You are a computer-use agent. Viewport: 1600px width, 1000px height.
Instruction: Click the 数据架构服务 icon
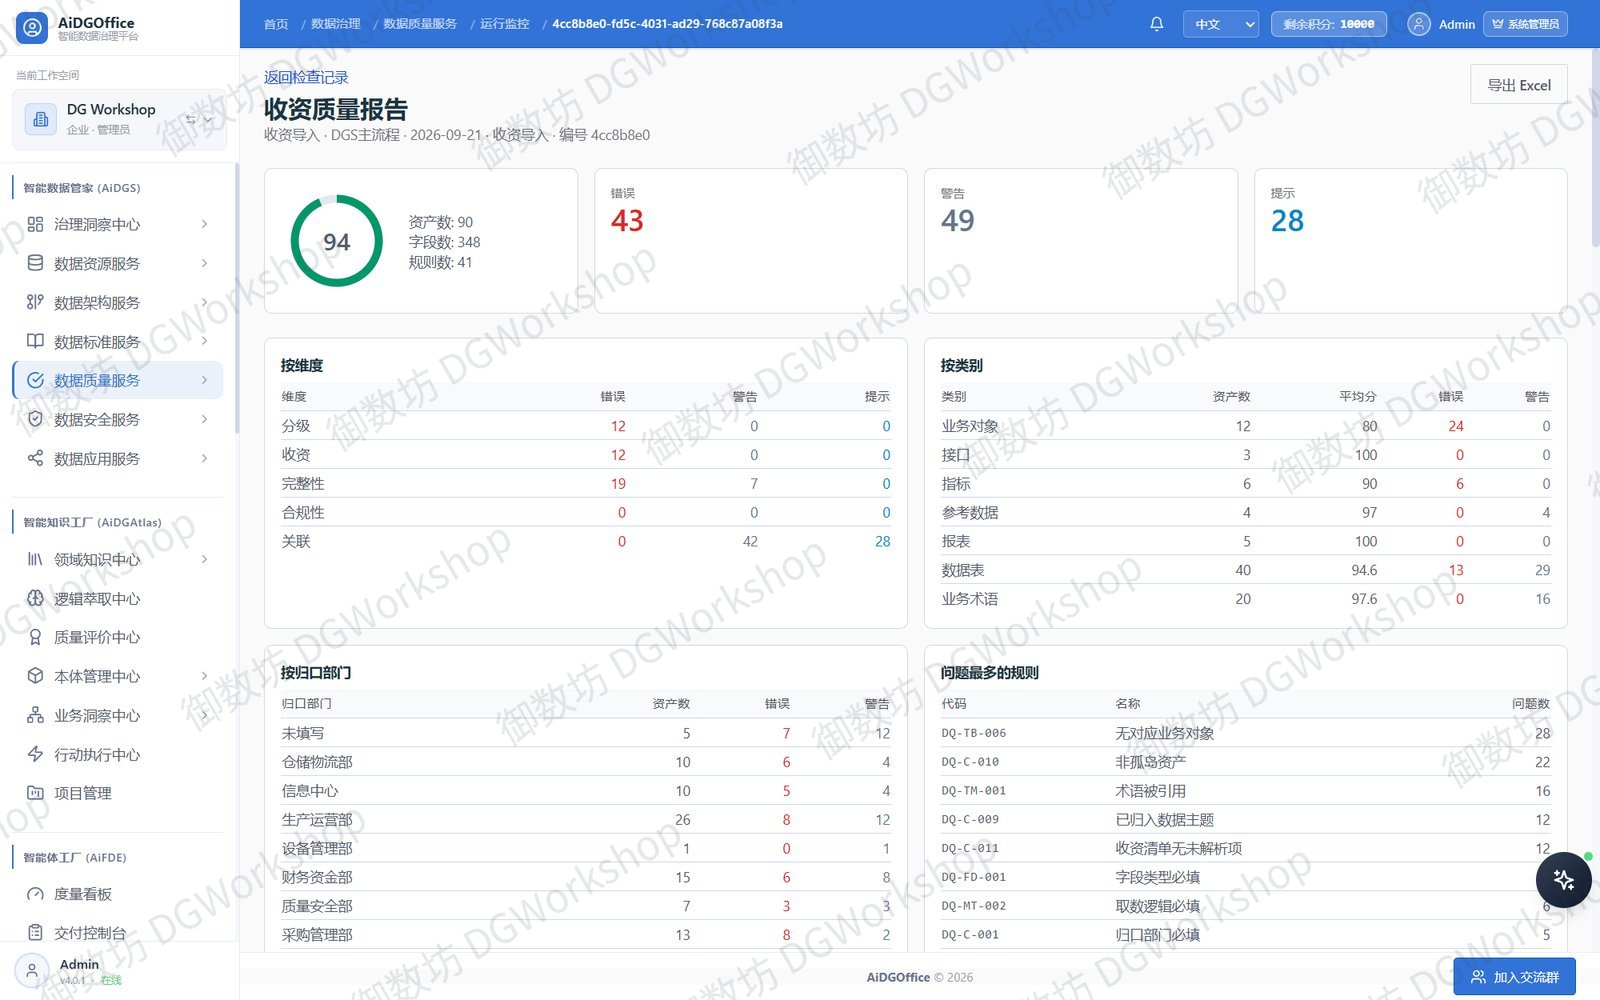coord(35,302)
